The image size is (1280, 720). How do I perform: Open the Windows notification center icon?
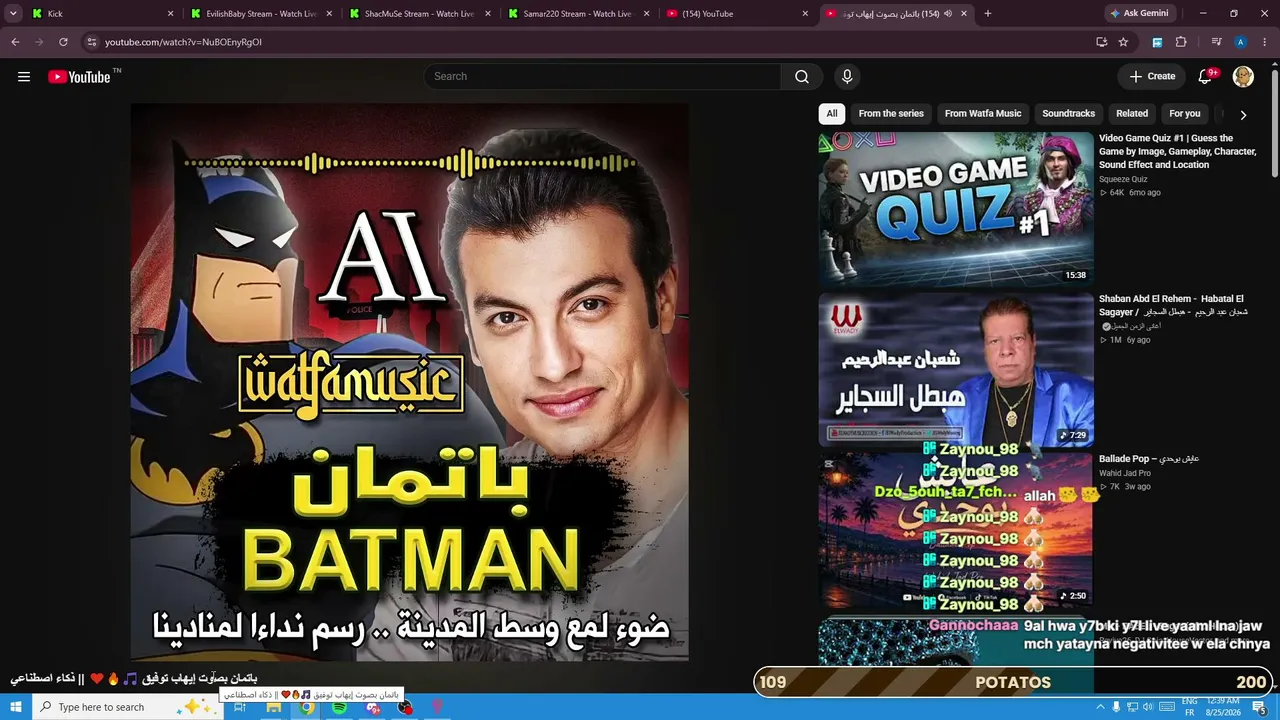(x=1259, y=707)
